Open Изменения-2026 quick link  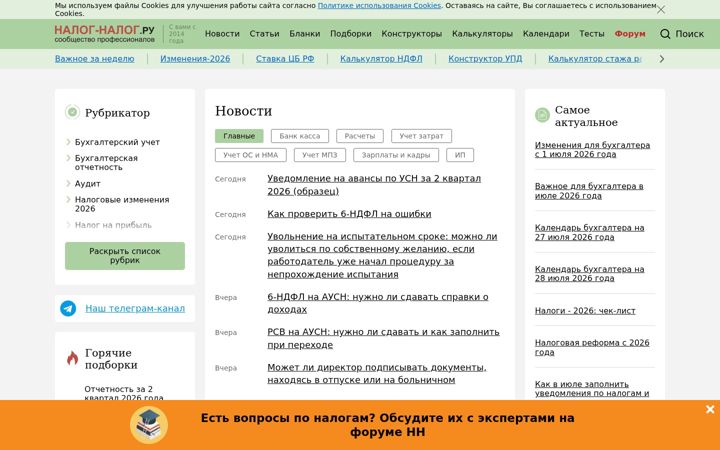(x=195, y=59)
